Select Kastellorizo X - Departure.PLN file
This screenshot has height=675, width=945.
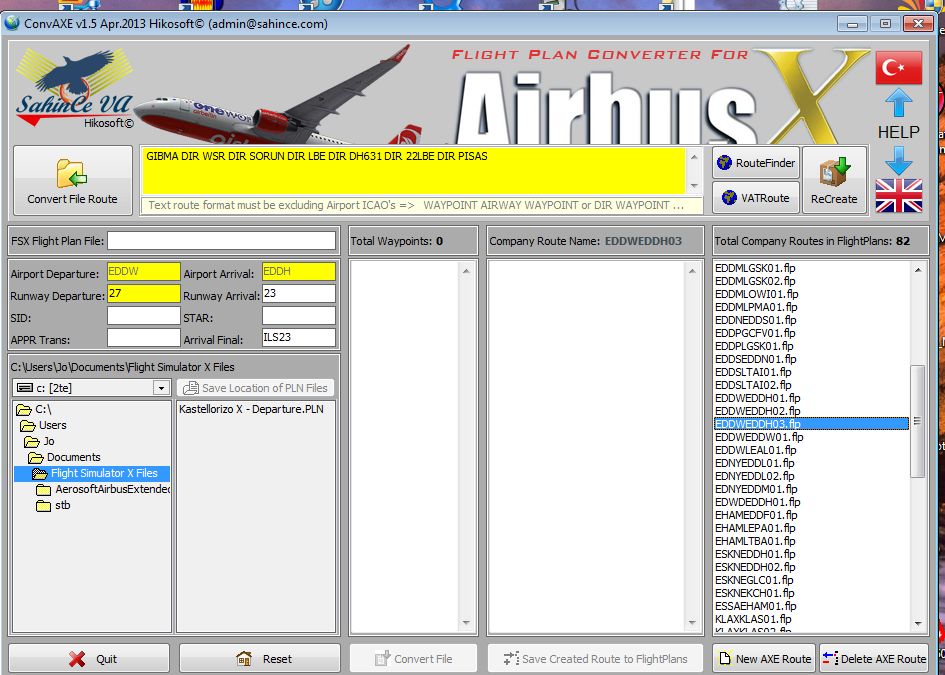(251, 409)
